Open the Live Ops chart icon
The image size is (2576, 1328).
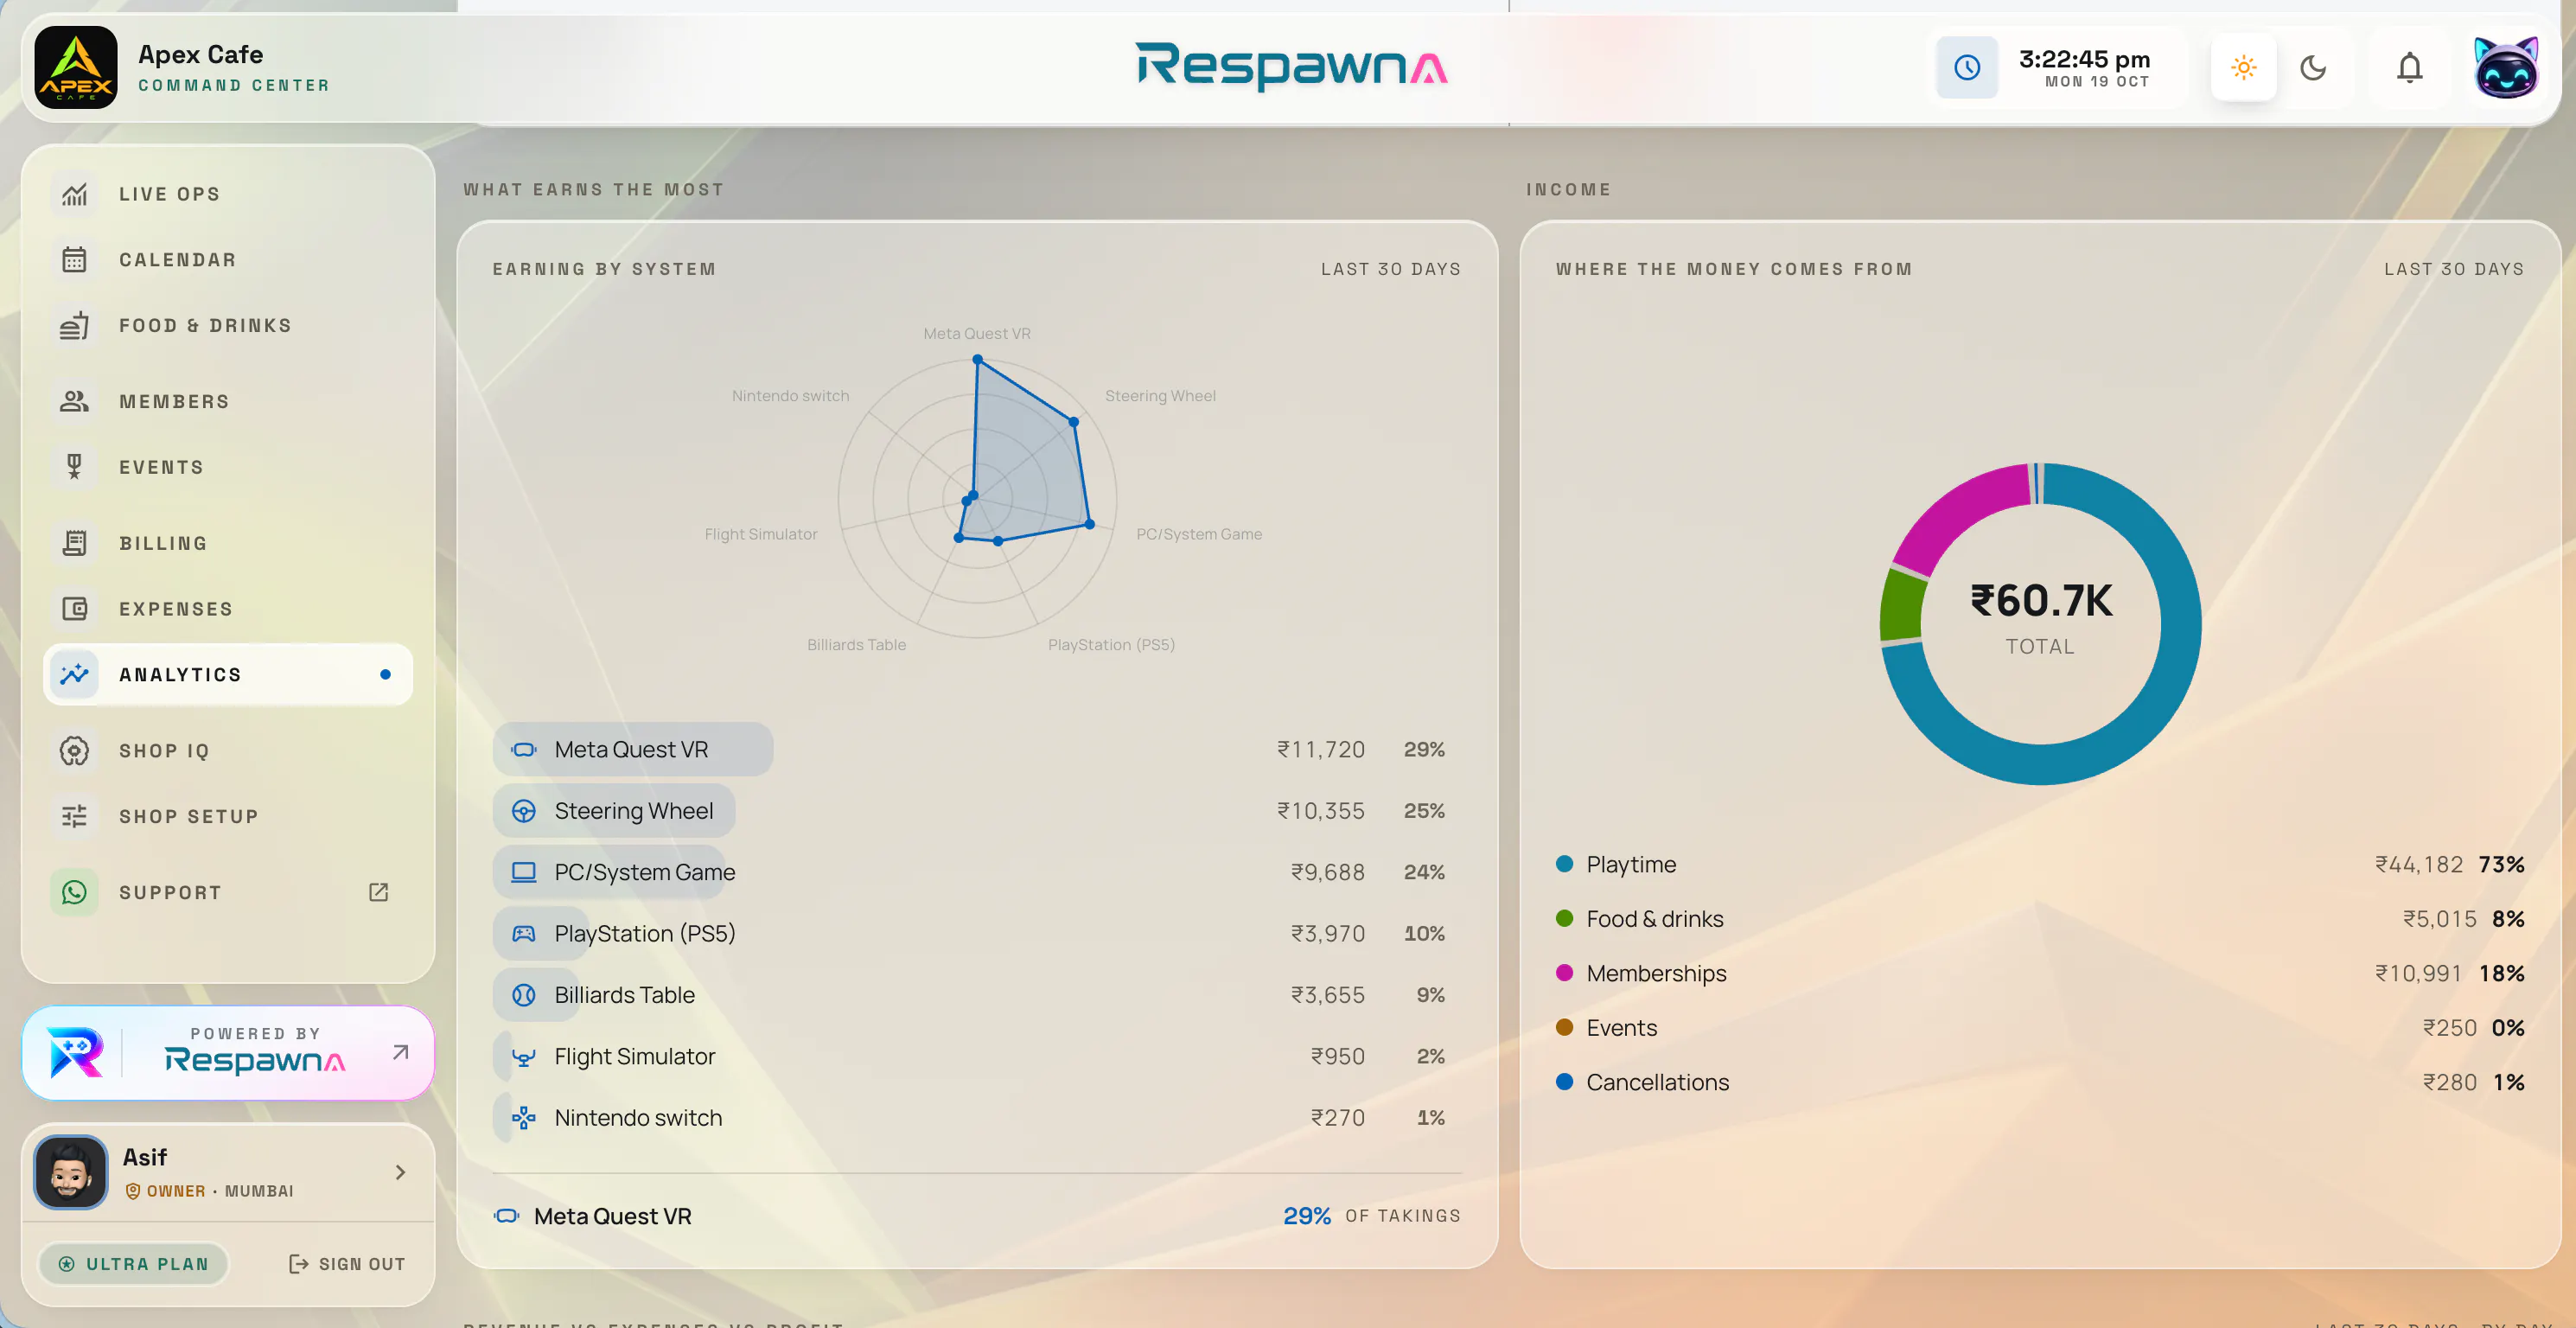(75, 194)
